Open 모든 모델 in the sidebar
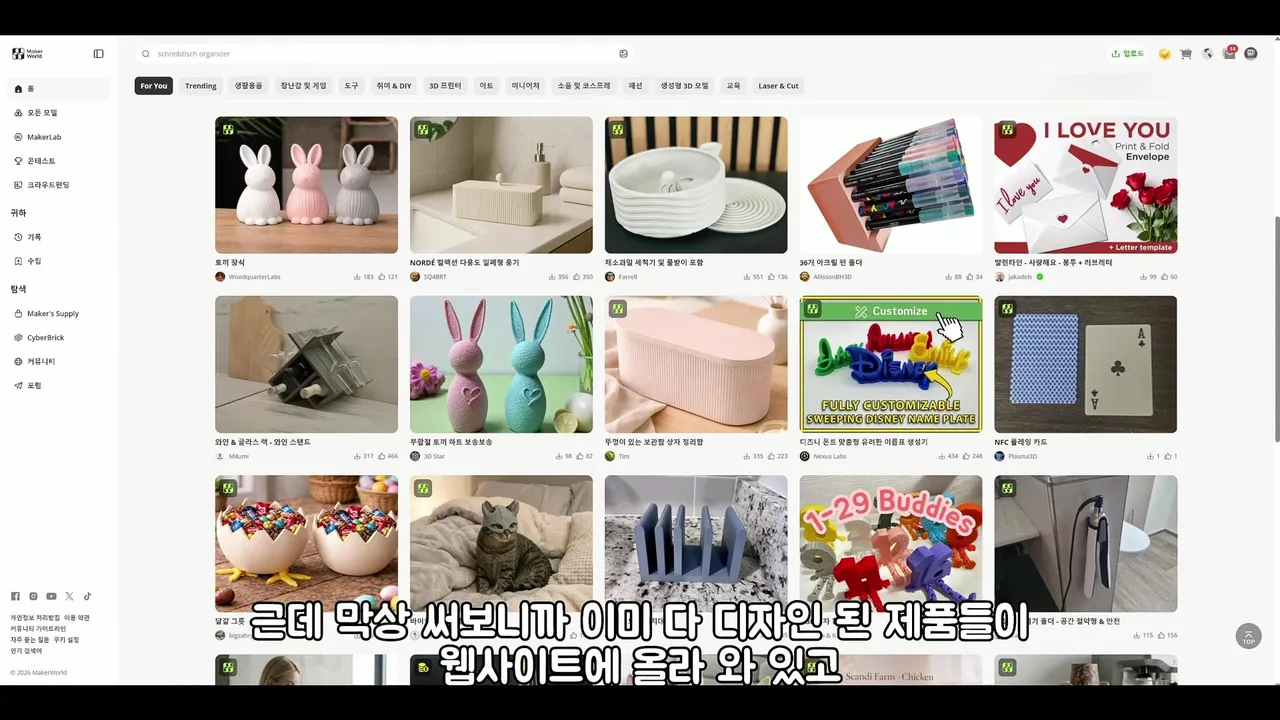This screenshot has width=1280, height=720. coord(60,113)
